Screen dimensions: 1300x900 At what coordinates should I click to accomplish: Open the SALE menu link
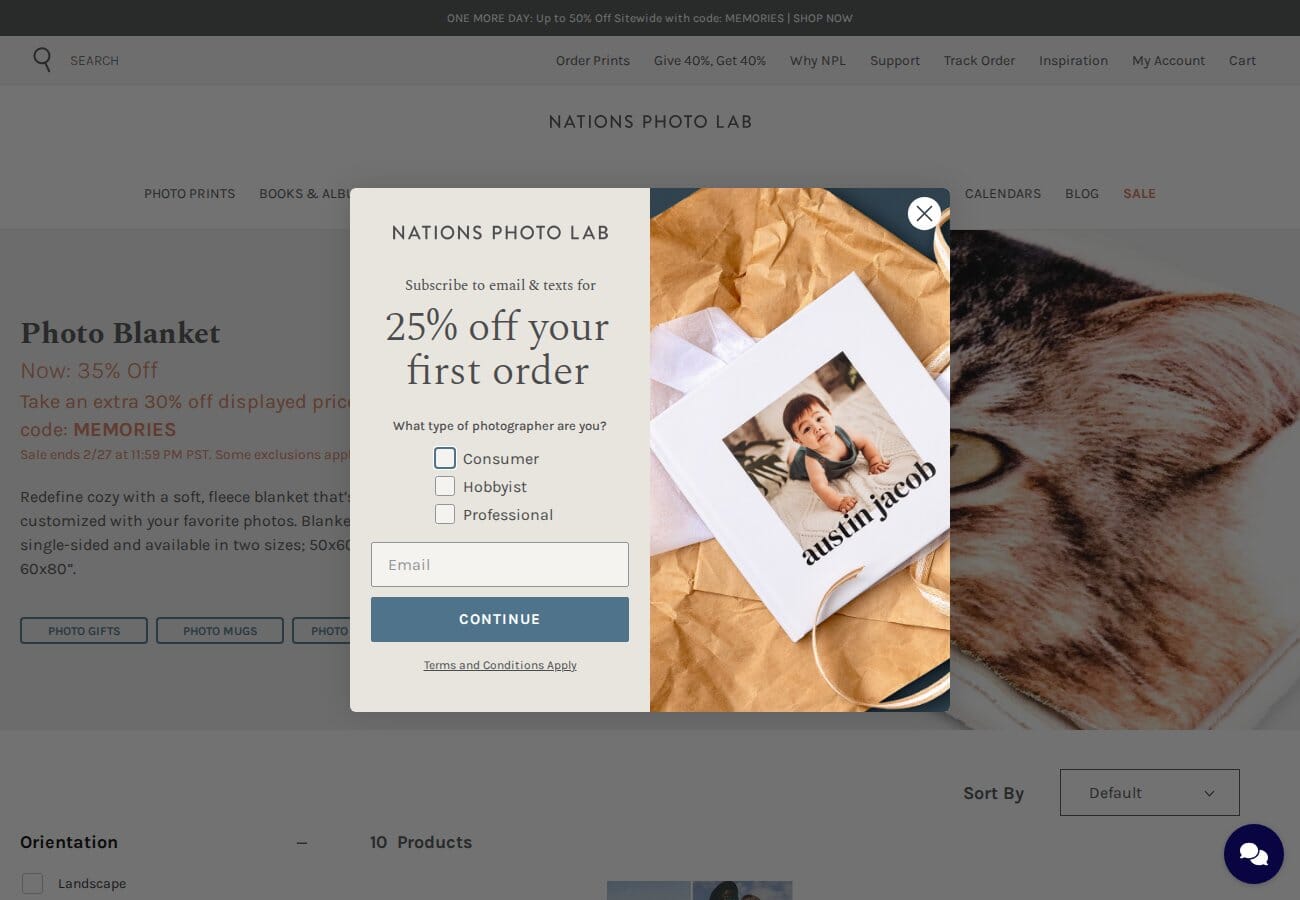[1139, 194]
